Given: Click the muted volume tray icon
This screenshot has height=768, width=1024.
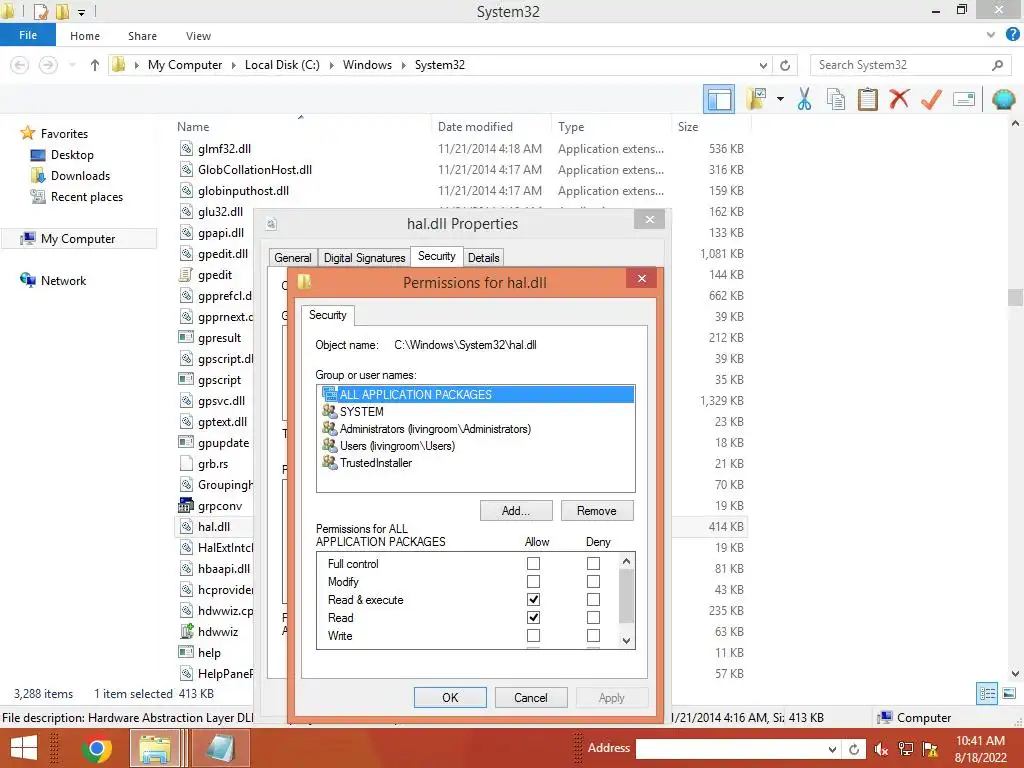Looking at the screenshot, I should 880,749.
